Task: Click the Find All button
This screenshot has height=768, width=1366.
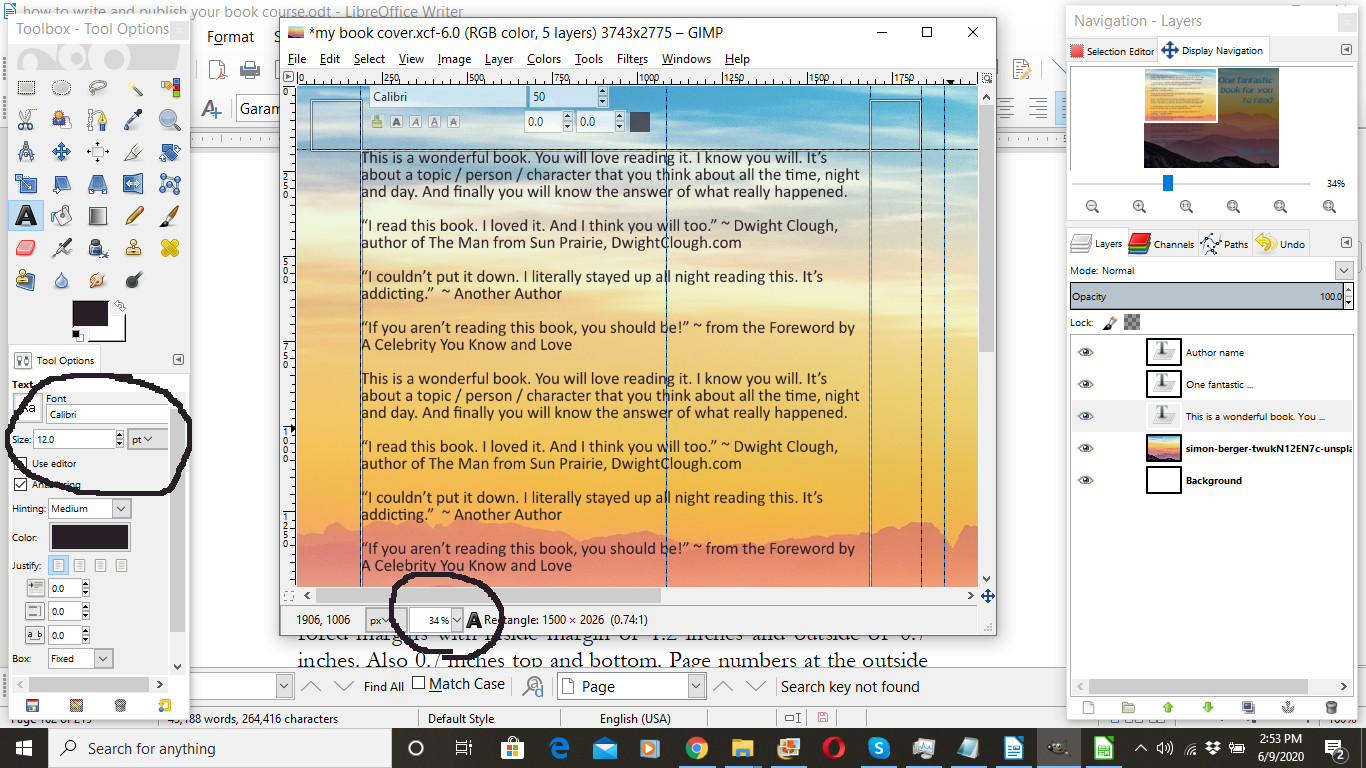Action: pyautogui.click(x=383, y=686)
